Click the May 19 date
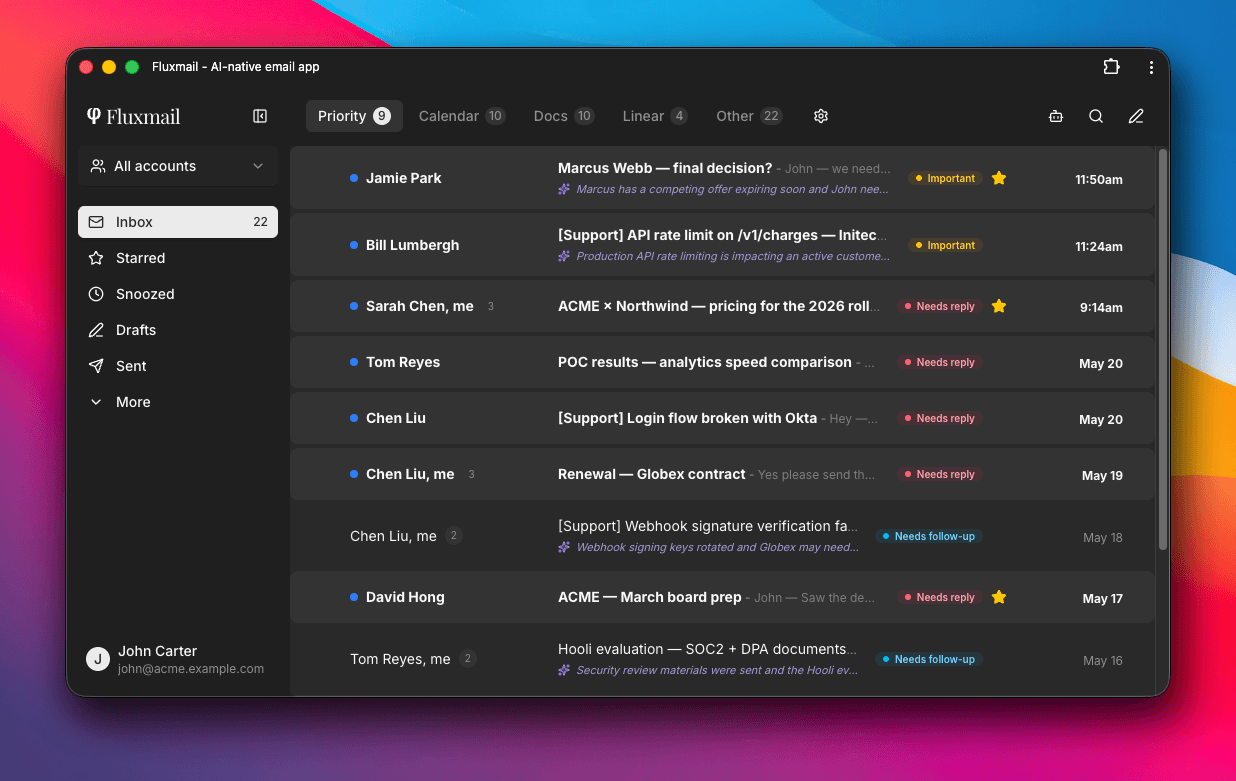The width and height of the screenshot is (1236, 781). 1102,475
